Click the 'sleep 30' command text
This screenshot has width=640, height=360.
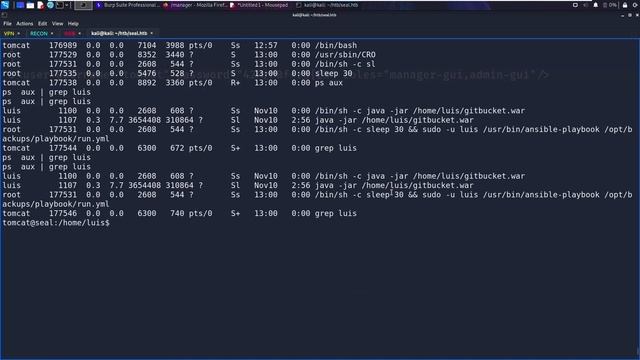333,73
